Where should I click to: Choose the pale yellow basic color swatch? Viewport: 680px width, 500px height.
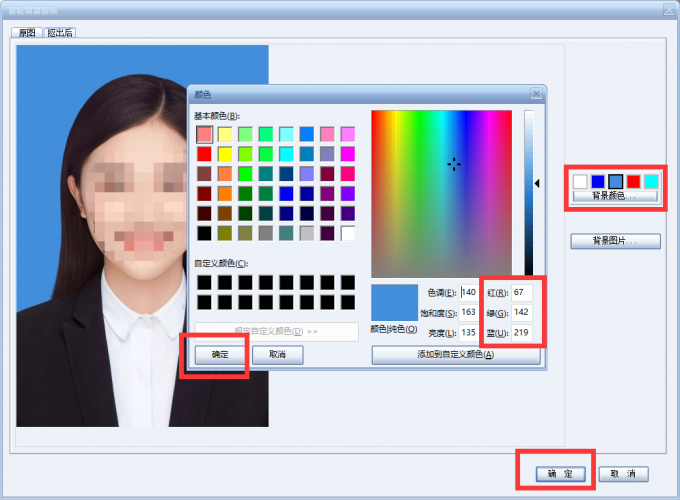225,134
